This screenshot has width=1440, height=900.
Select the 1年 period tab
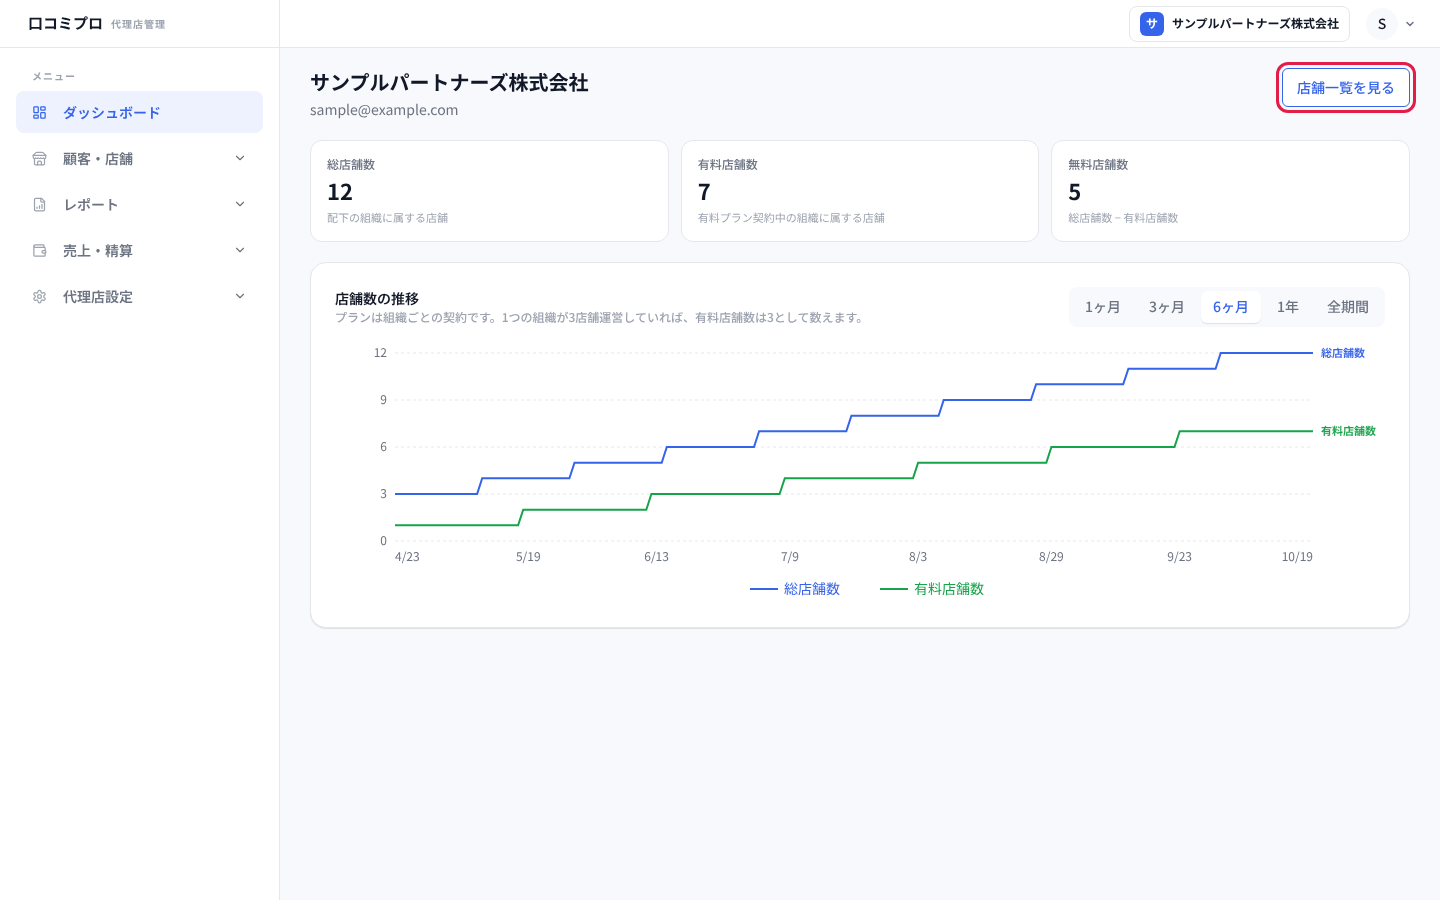tap(1288, 307)
